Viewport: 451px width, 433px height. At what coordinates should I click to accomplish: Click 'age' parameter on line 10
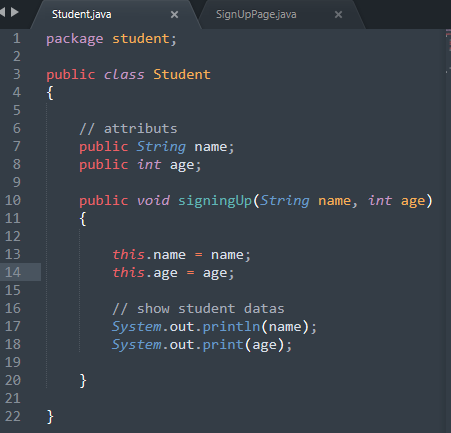point(413,201)
